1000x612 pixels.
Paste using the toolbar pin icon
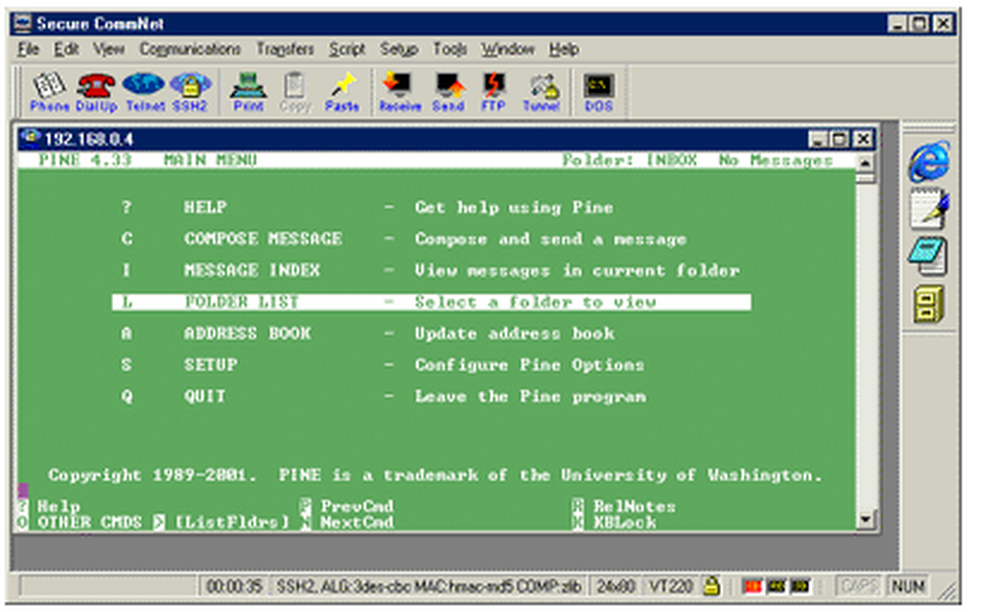coord(342,92)
